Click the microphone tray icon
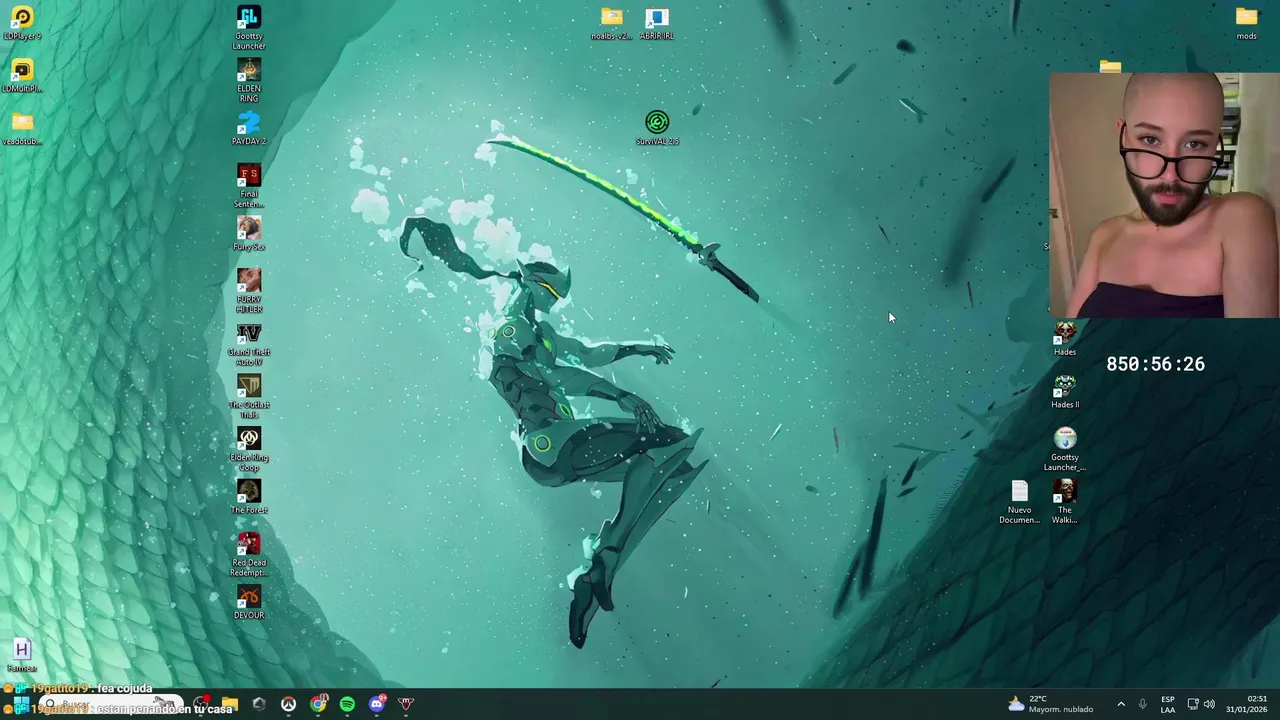The image size is (1280, 720). [1142, 704]
